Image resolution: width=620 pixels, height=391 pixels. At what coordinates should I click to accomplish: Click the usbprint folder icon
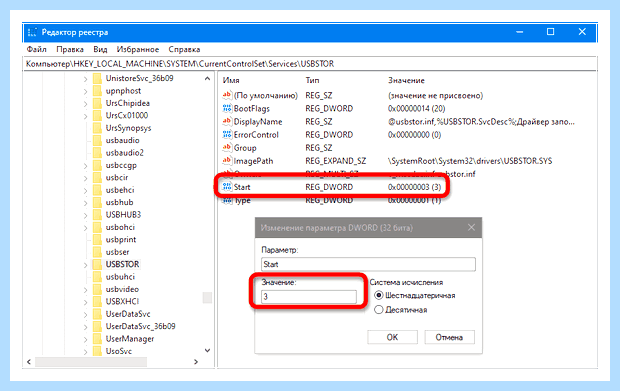point(97,239)
